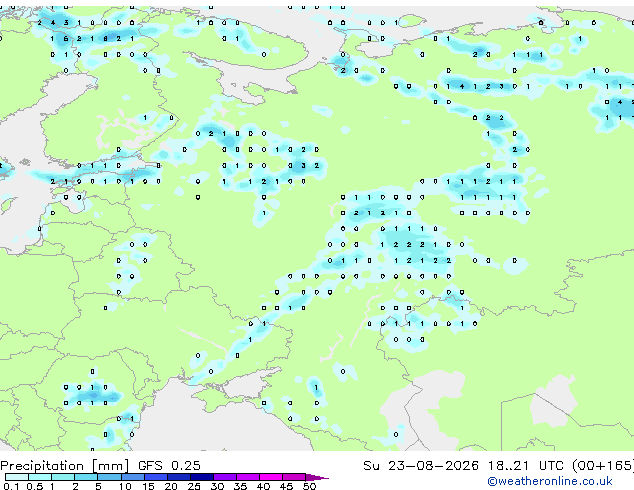Click the "Precipitation [mm]" title text
This screenshot has height=490, width=634.
(64, 466)
